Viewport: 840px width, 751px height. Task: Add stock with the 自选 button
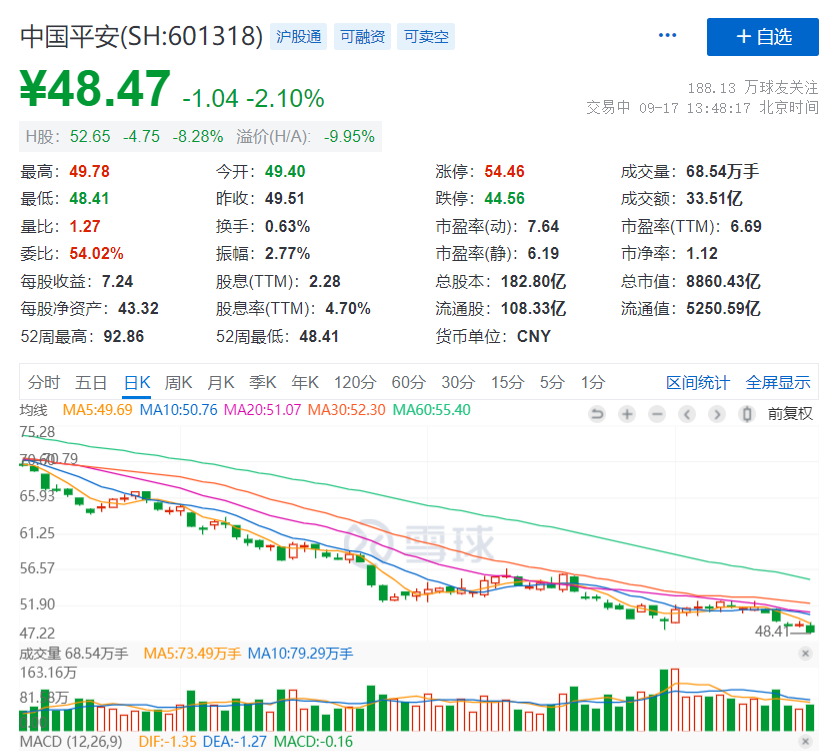(763, 37)
